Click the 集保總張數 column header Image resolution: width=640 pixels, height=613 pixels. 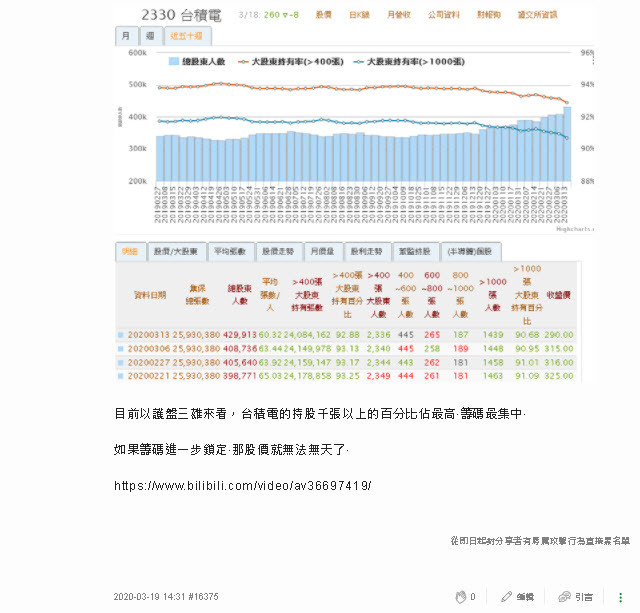[198, 295]
